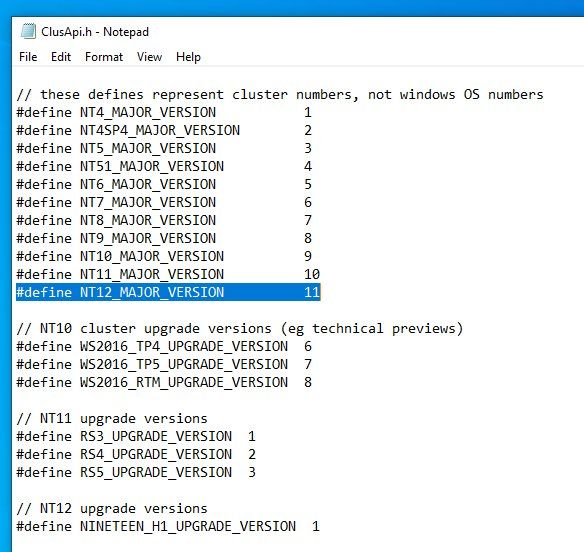The image size is (584, 552).
Task: Open the File menu
Action: [x=28, y=57]
